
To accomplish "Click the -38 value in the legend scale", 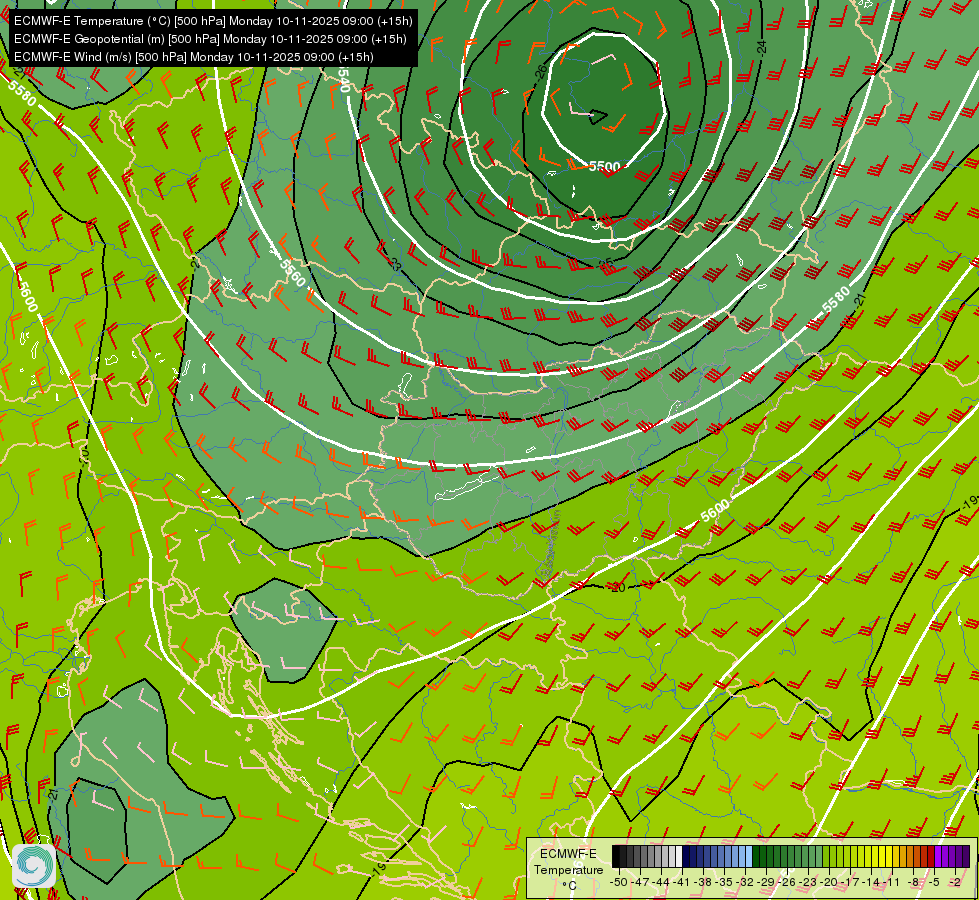I will tap(702, 882).
